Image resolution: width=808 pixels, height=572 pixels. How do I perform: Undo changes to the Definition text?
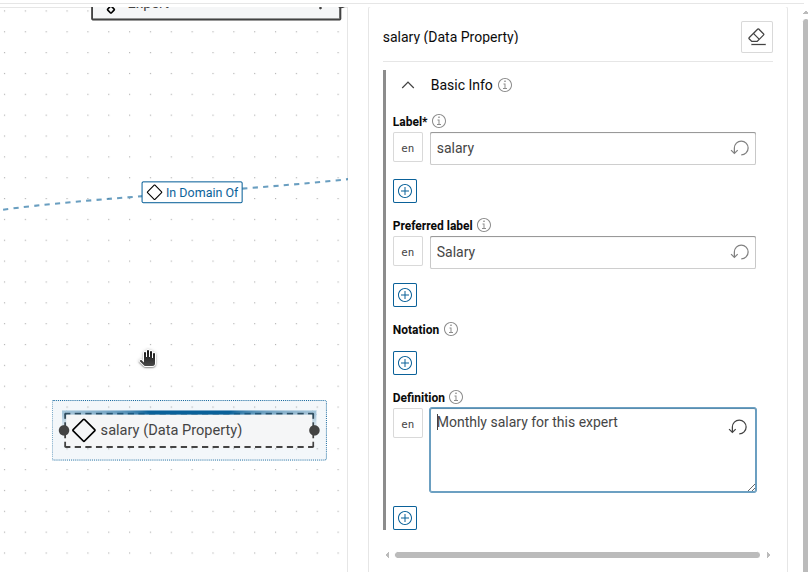(738, 427)
